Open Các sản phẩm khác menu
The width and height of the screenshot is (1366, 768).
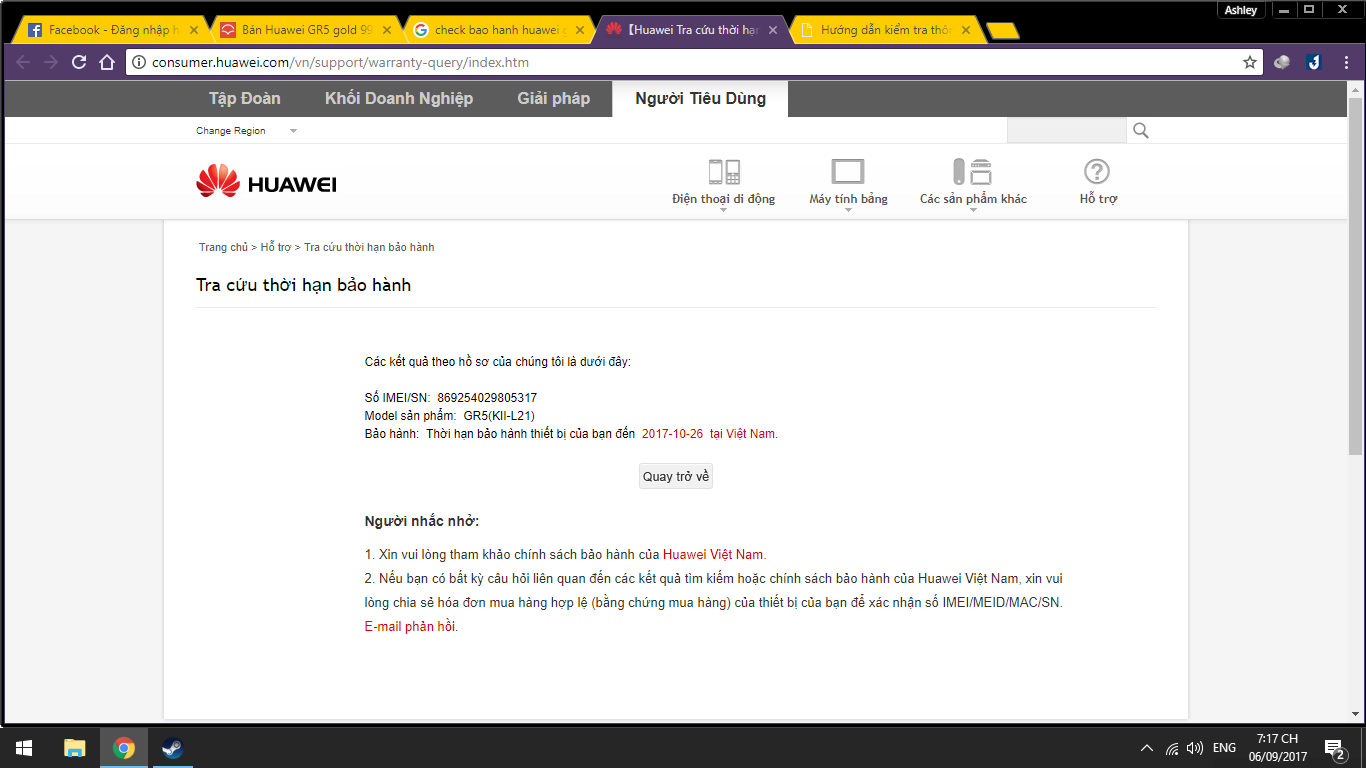(x=973, y=182)
